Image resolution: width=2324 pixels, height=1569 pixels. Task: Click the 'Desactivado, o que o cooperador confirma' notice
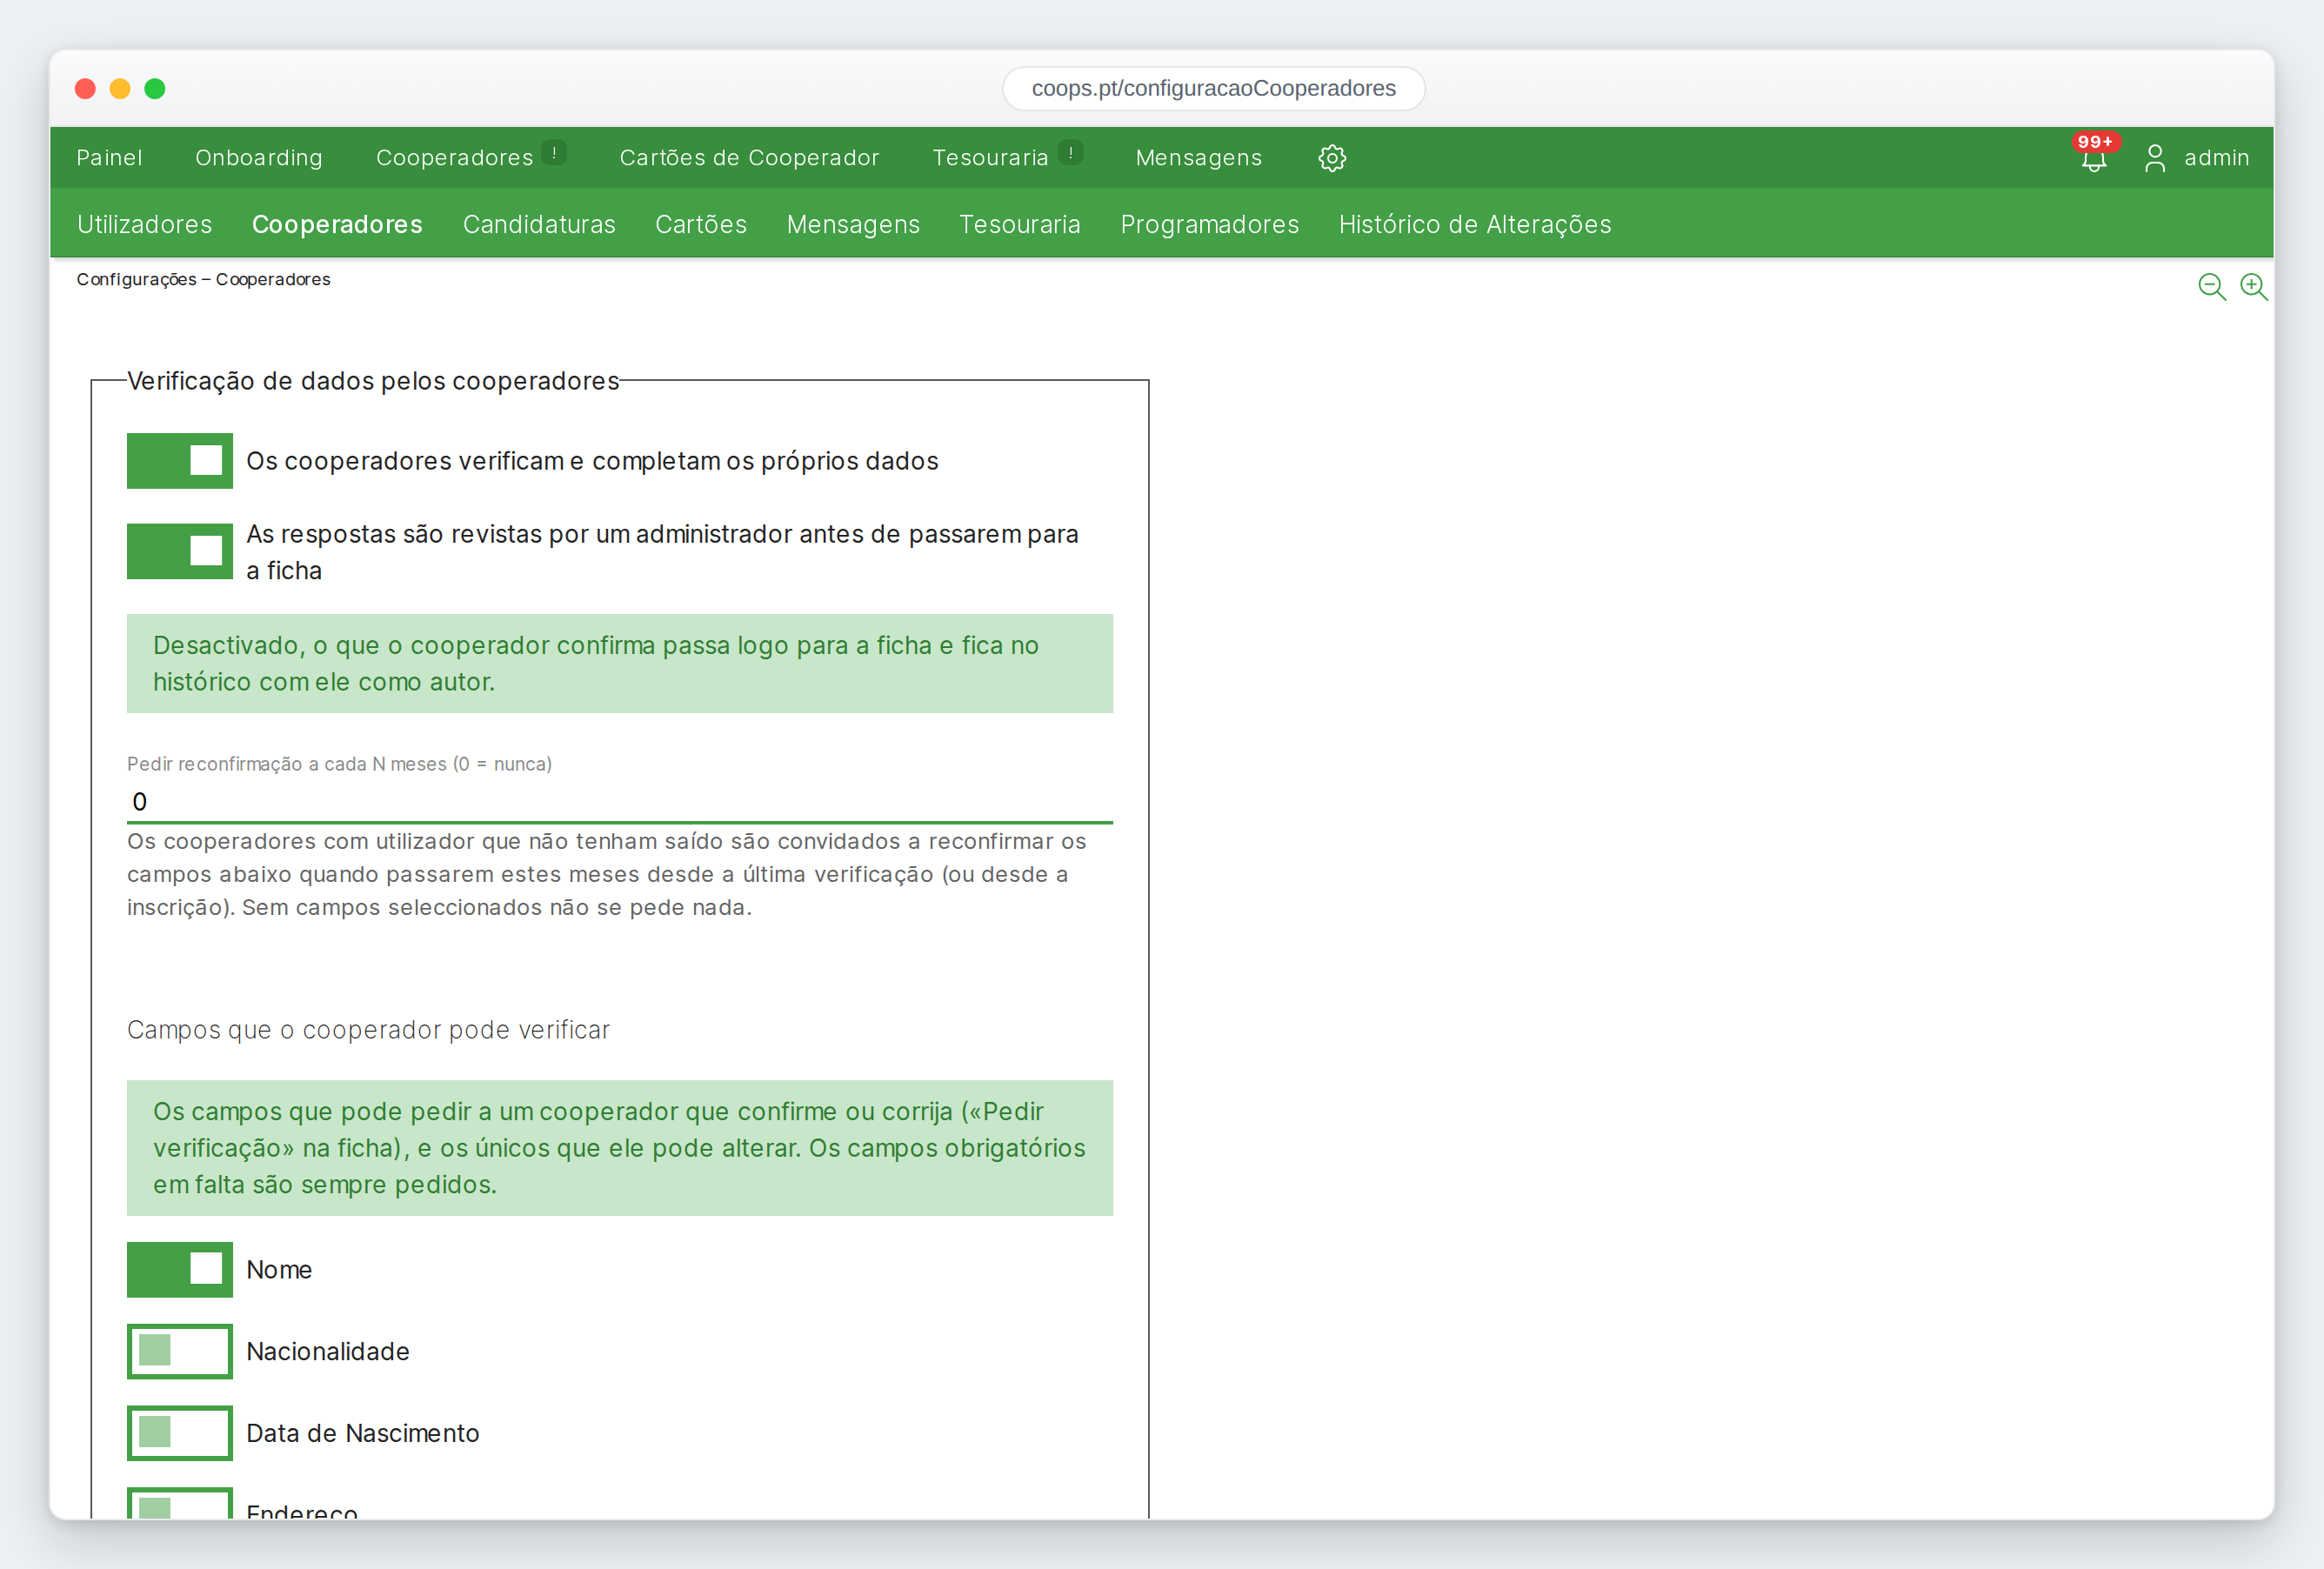click(620, 664)
